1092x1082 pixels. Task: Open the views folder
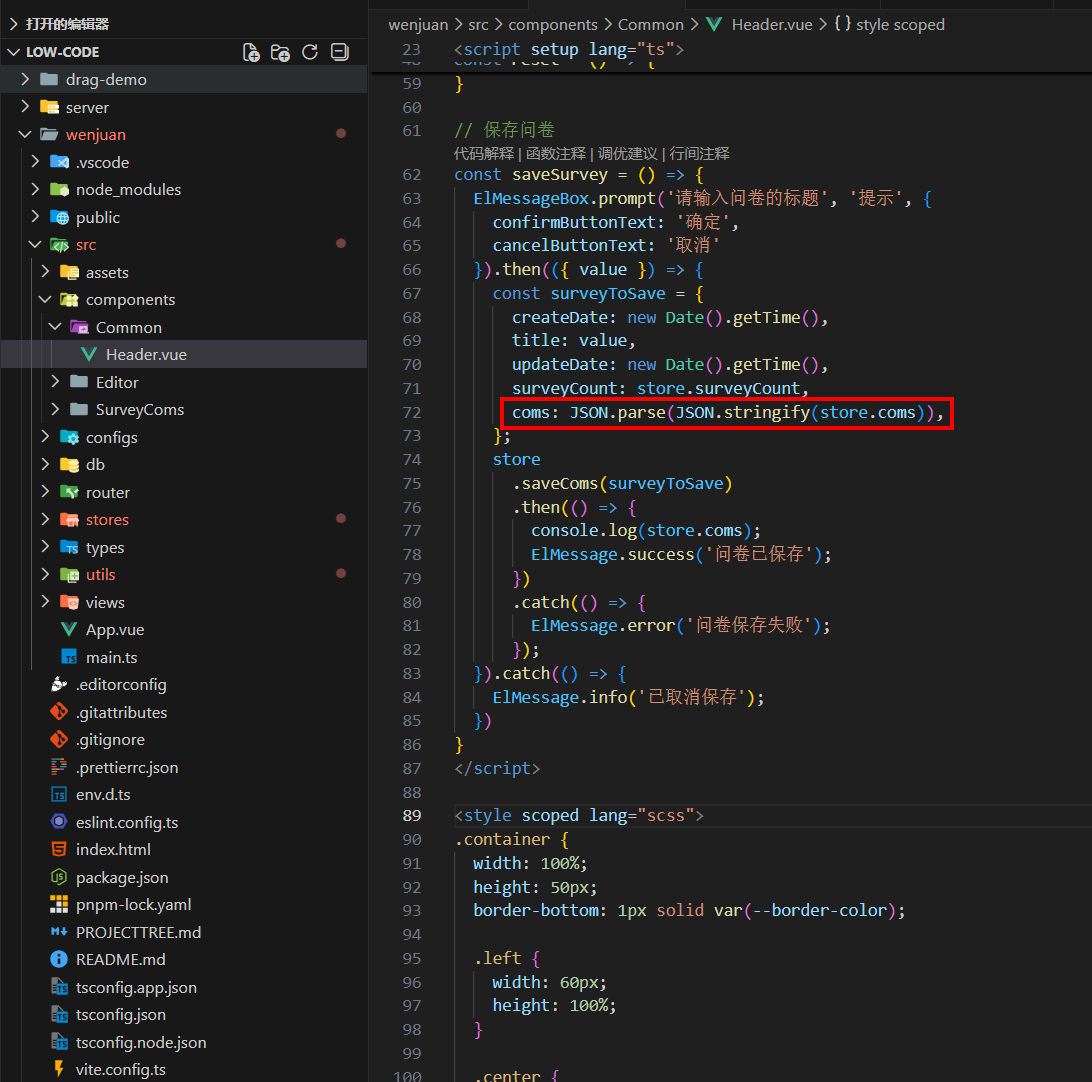pos(105,602)
